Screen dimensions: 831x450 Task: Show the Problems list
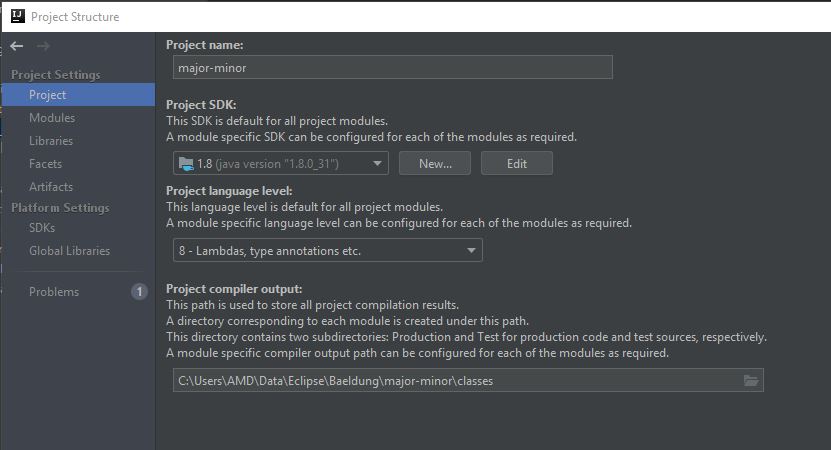[x=54, y=292]
